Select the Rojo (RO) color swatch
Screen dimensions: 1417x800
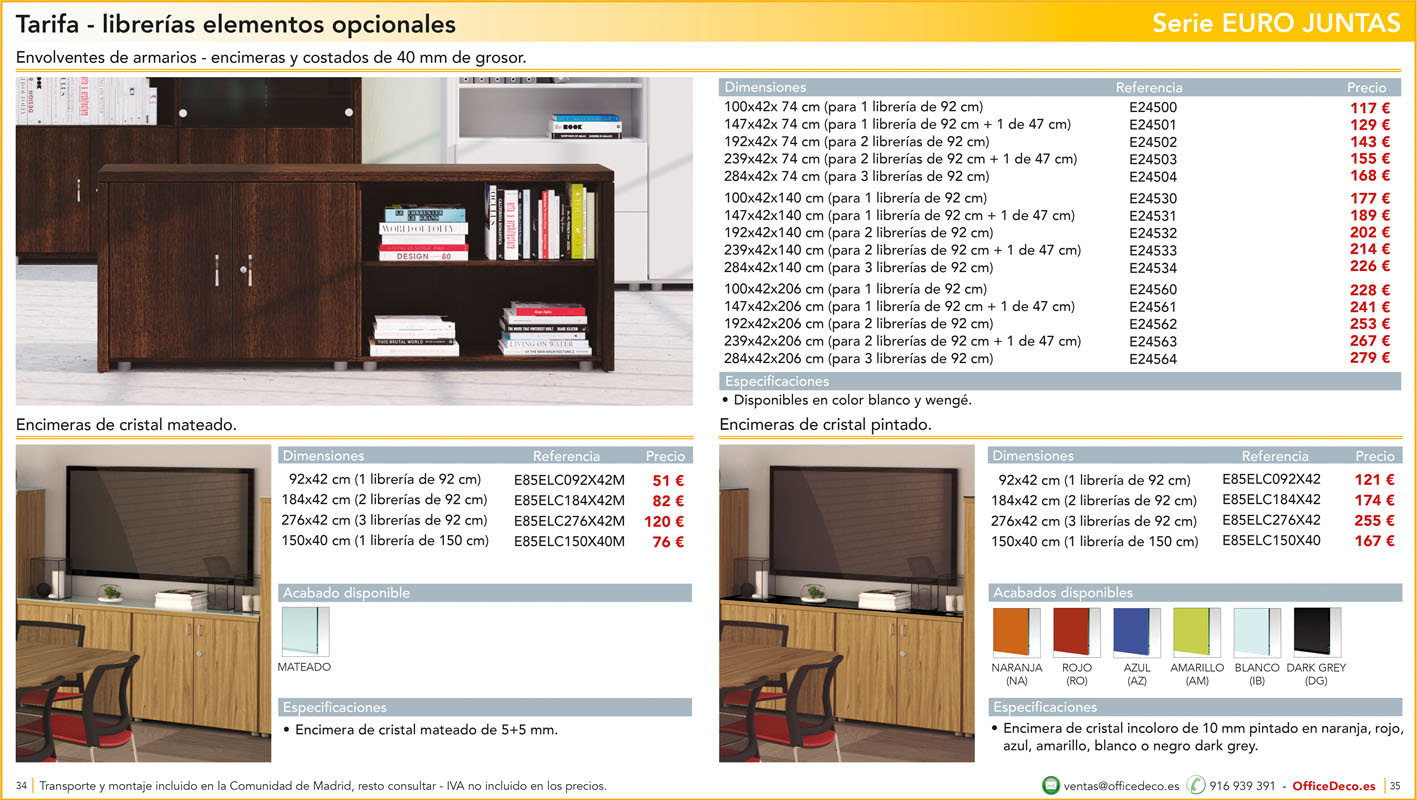pos(1076,632)
